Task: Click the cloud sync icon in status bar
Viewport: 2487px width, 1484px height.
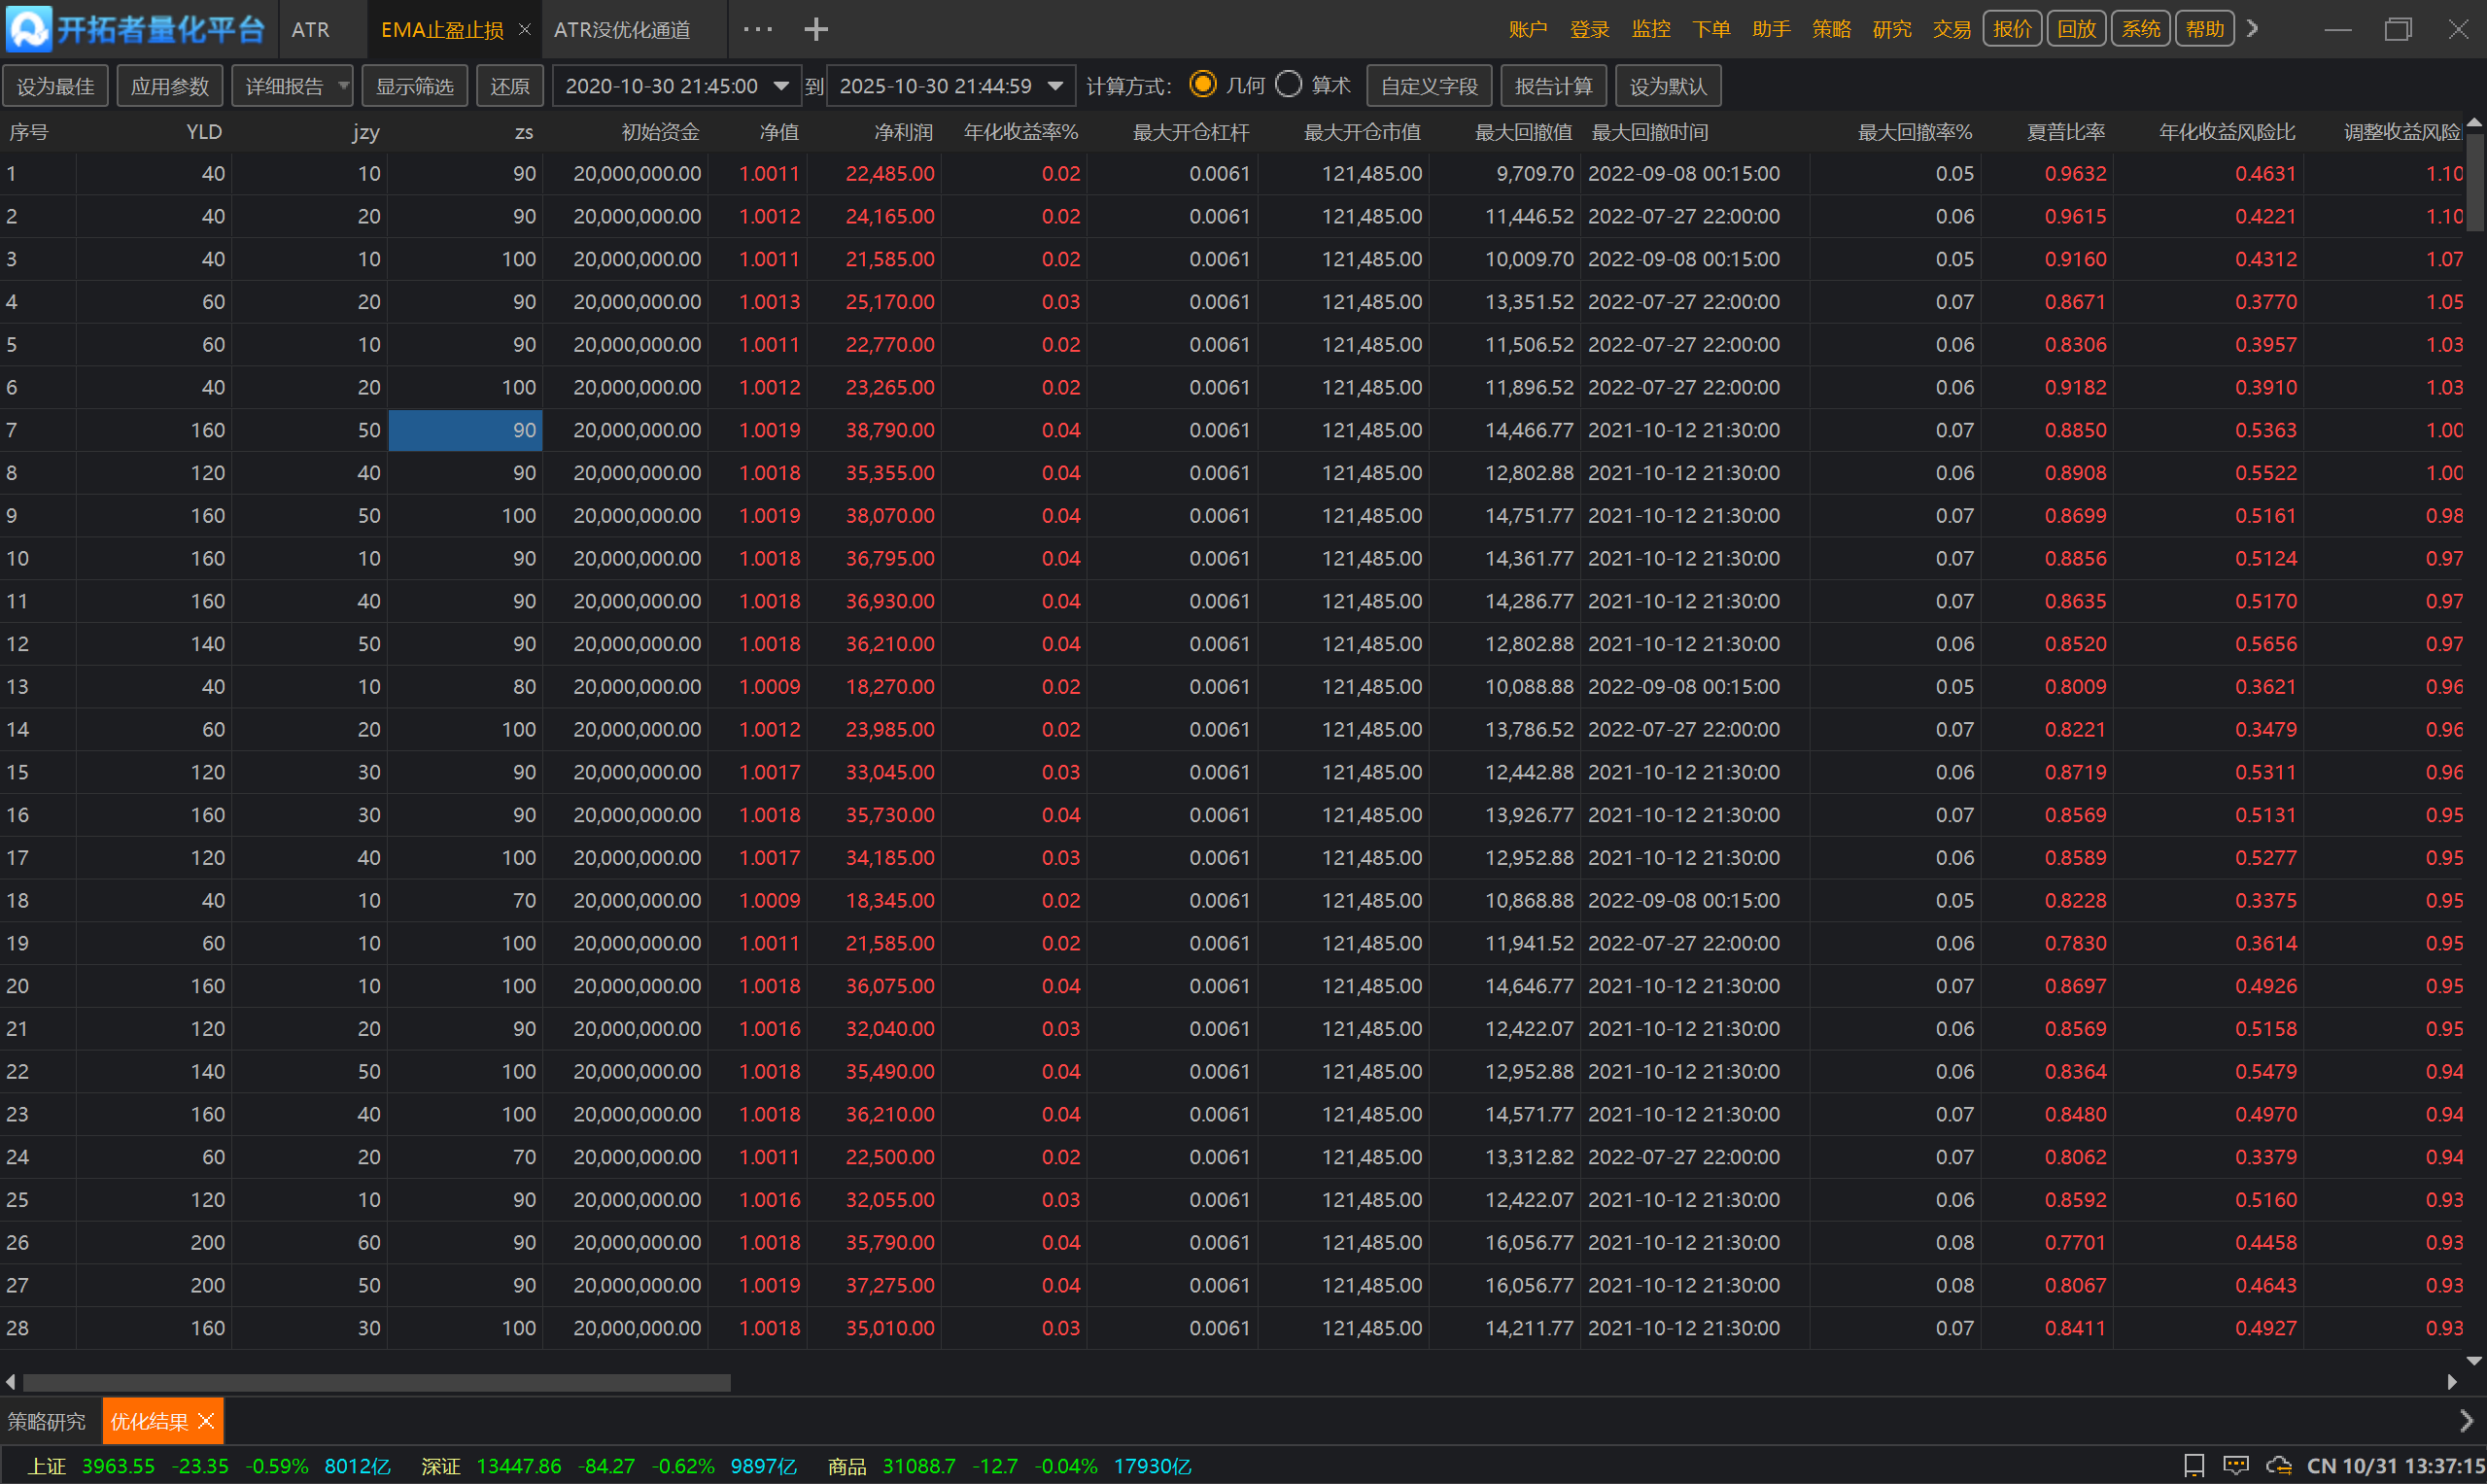Action: pos(2279,1466)
